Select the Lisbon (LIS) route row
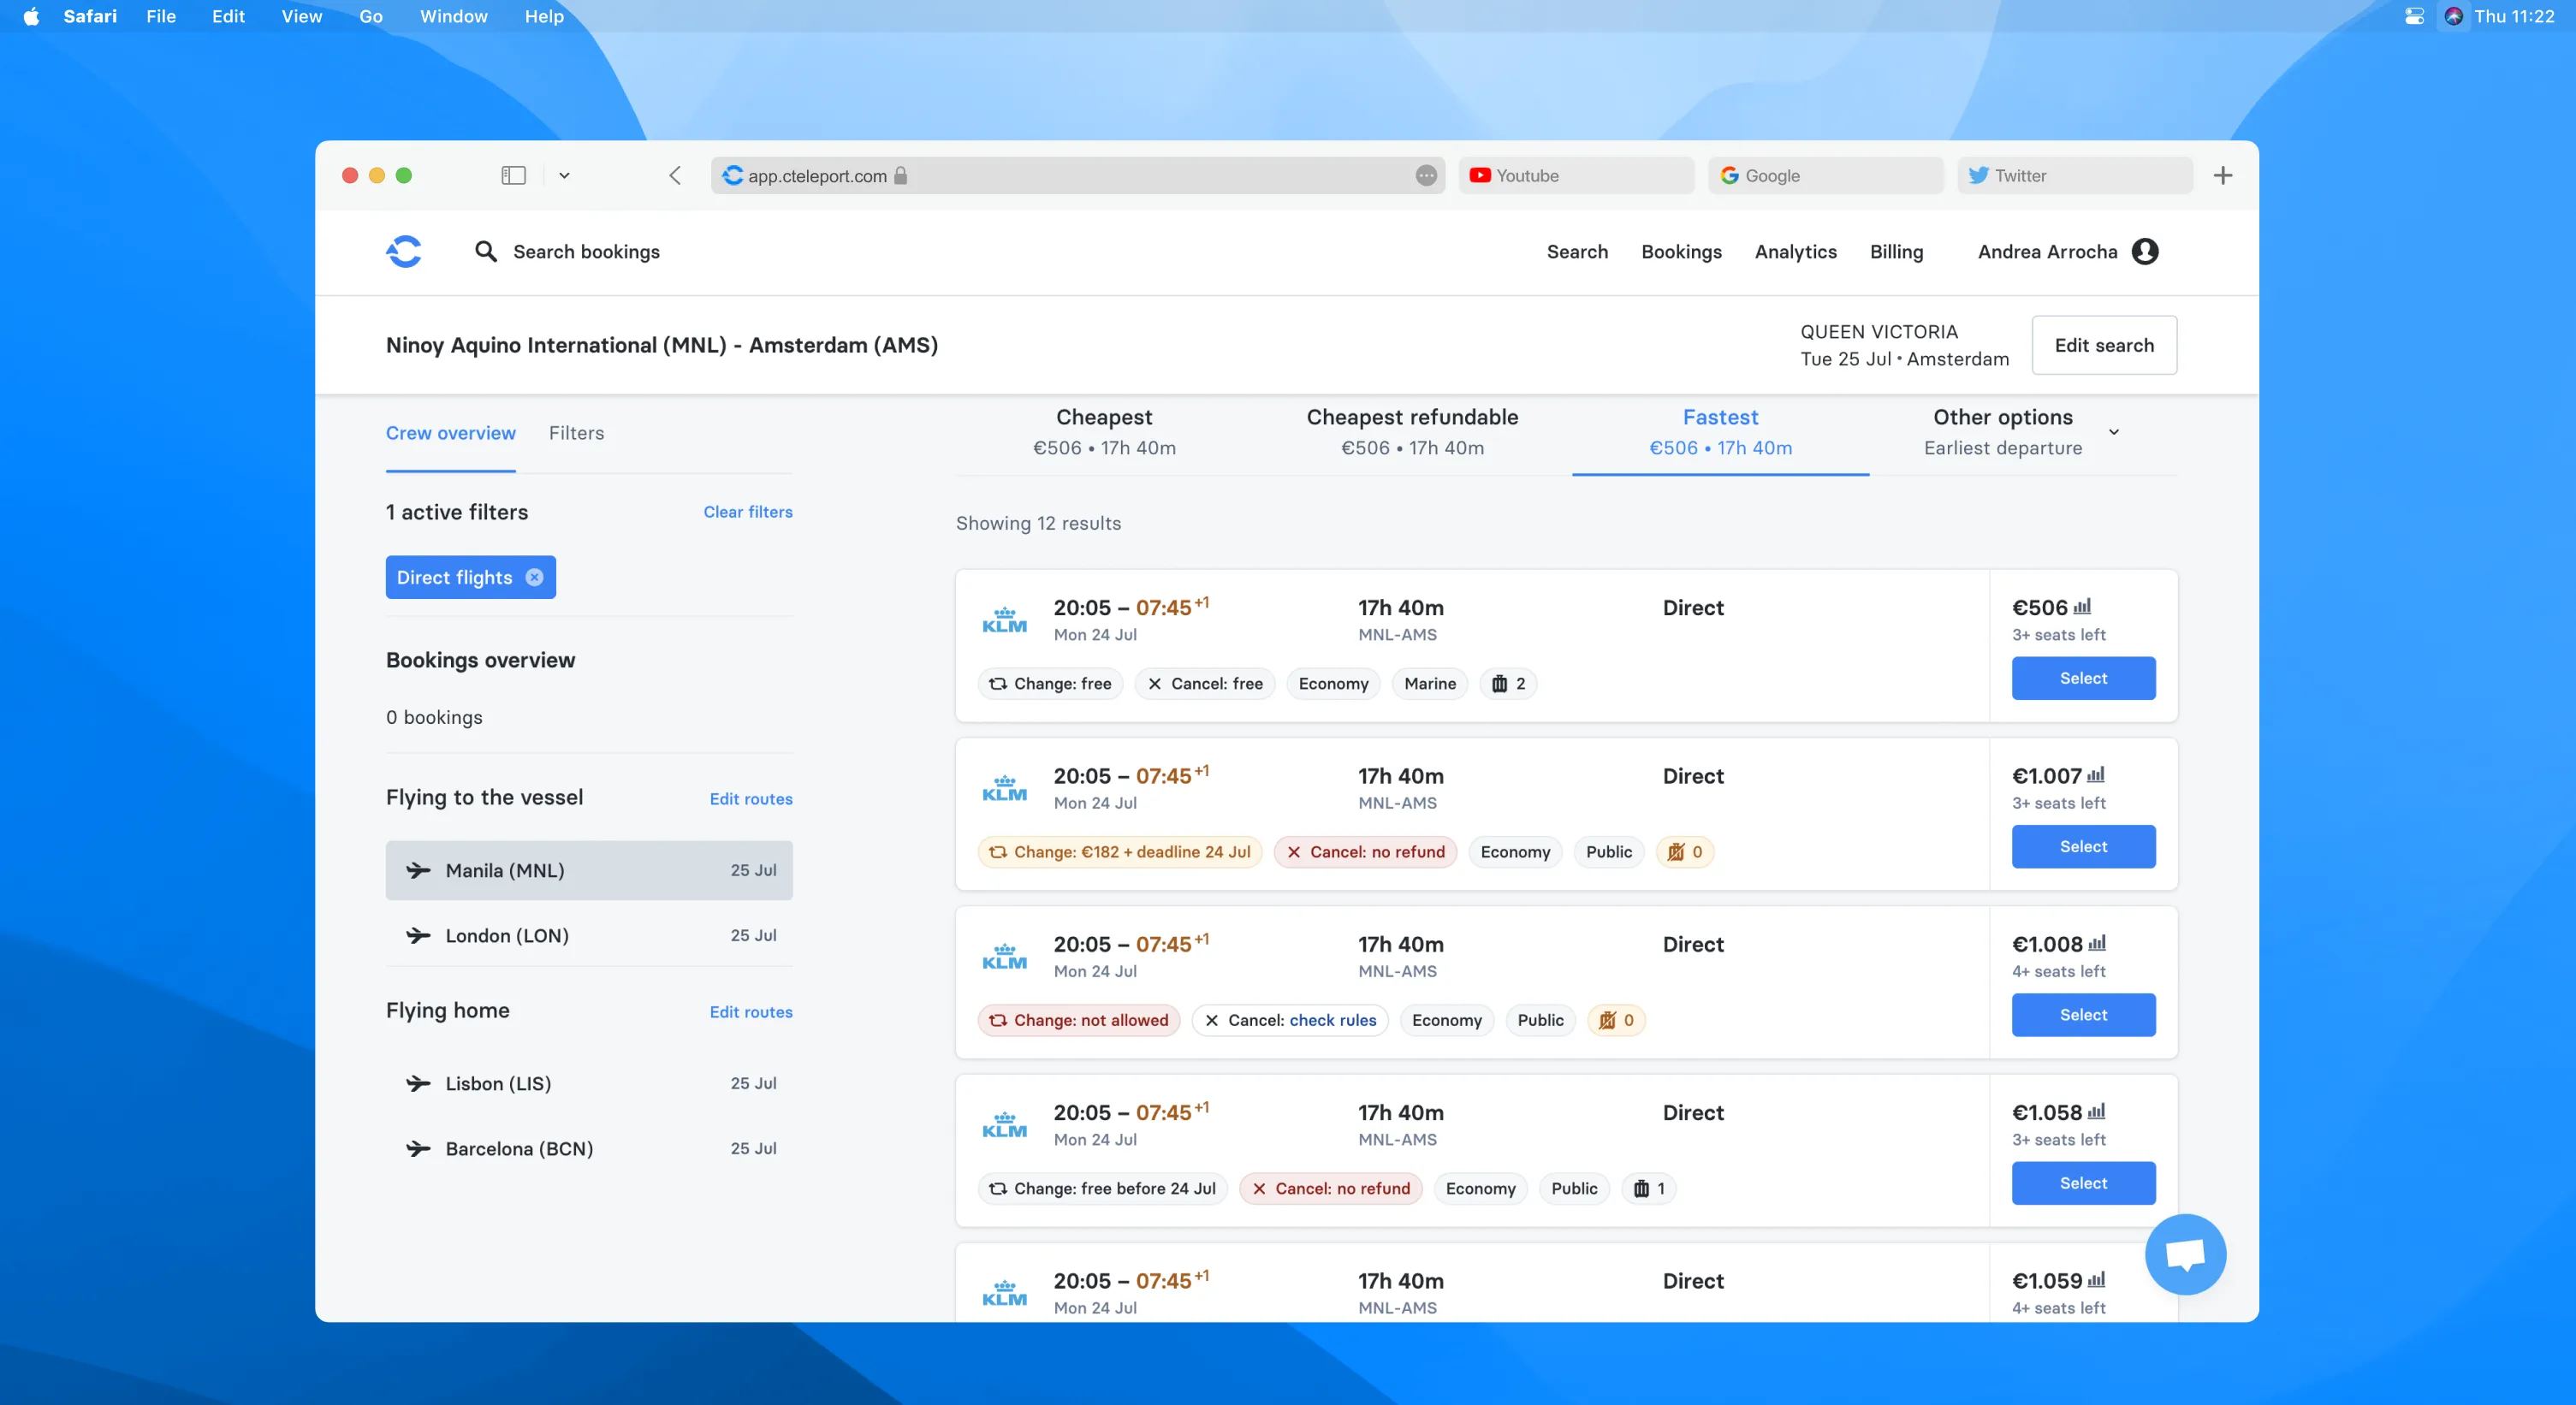The height and width of the screenshot is (1405, 2576). [589, 1083]
